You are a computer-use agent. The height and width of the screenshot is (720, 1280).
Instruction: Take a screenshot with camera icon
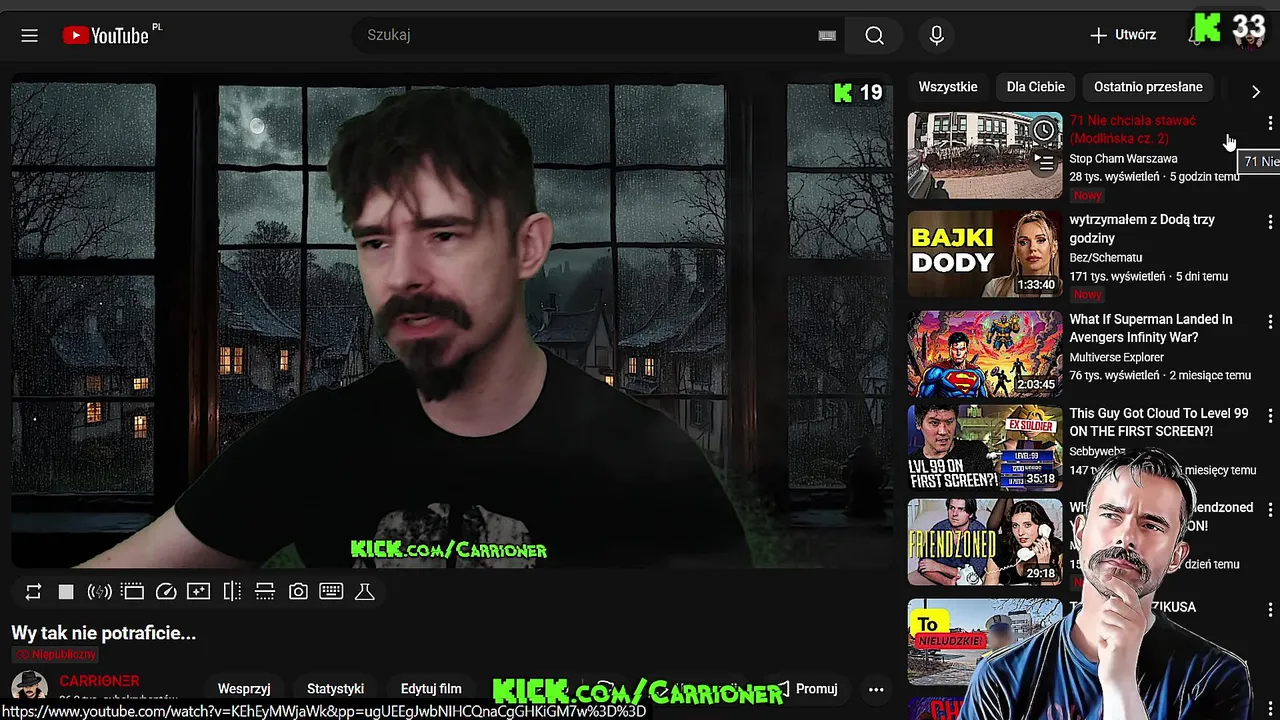tap(298, 592)
